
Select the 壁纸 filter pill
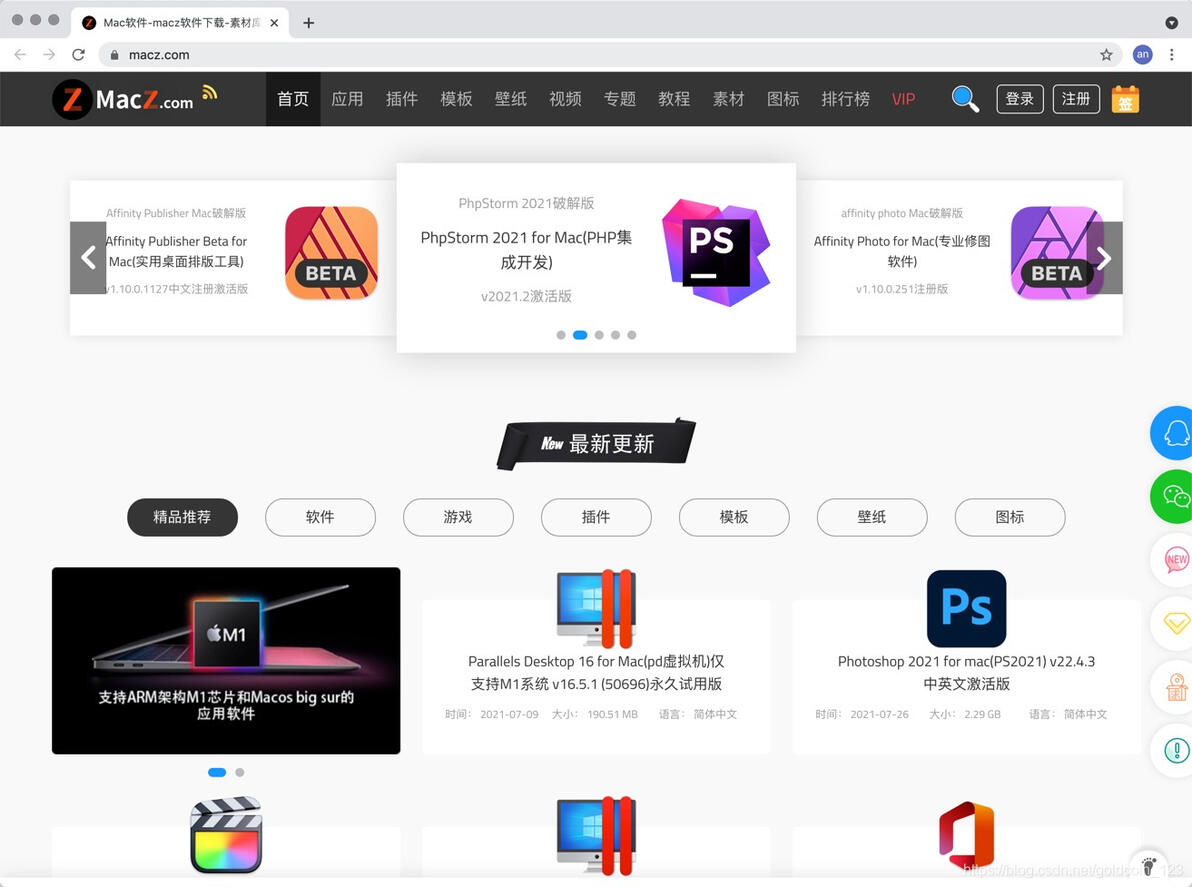pos(872,517)
